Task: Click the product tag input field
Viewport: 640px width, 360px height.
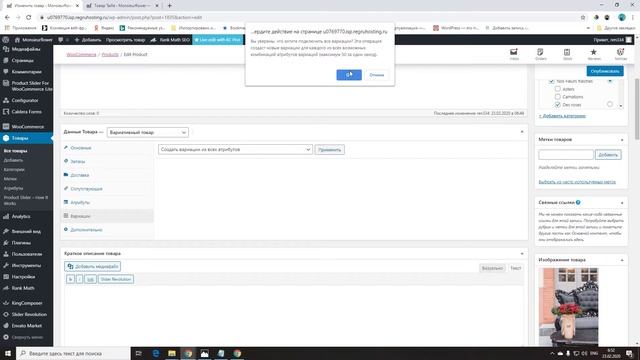Action: 566,155
